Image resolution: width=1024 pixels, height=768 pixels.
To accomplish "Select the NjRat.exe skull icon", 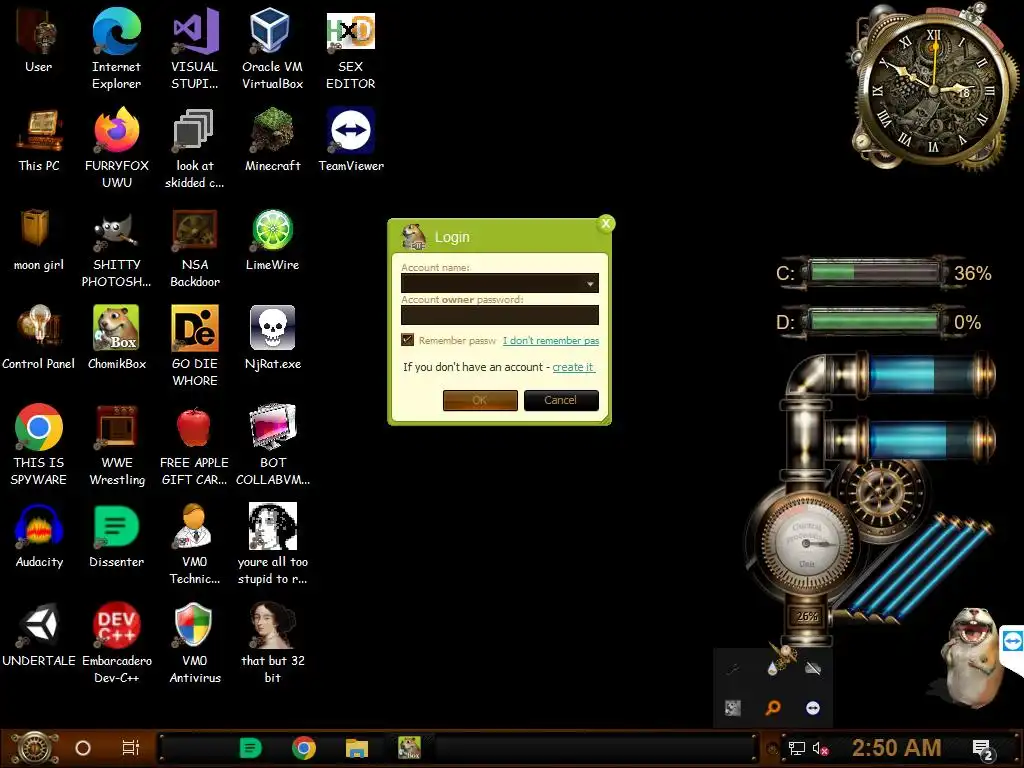I will coord(272,338).
